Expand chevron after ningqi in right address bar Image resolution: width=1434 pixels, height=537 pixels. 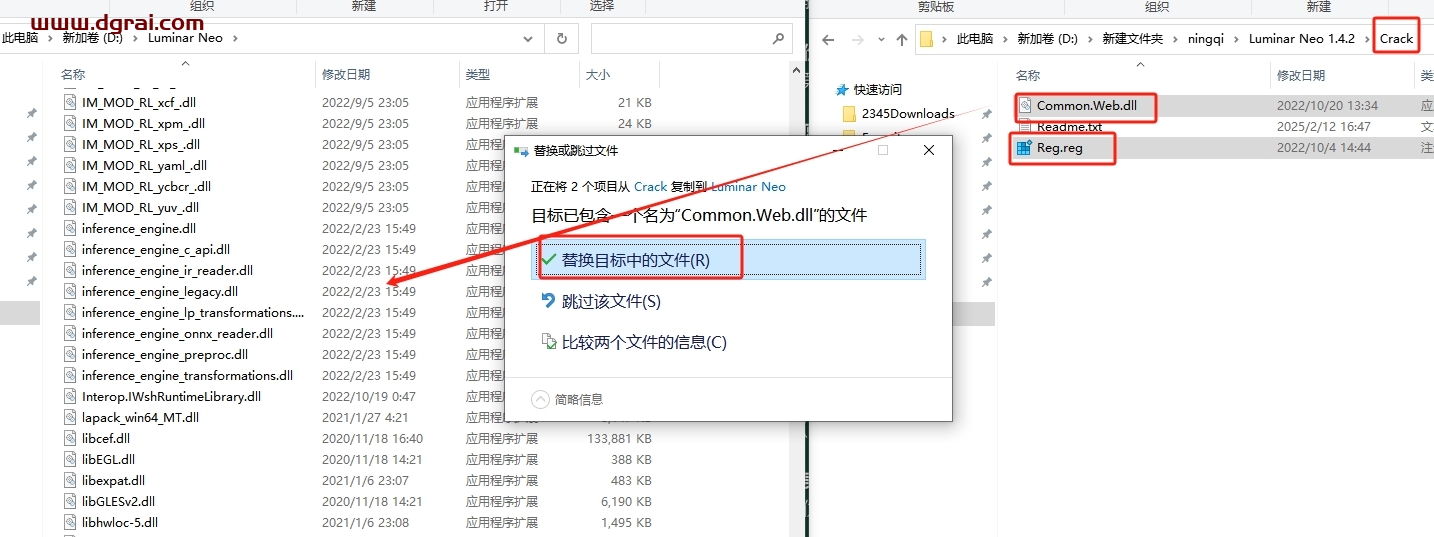[x=1238, y=39]
